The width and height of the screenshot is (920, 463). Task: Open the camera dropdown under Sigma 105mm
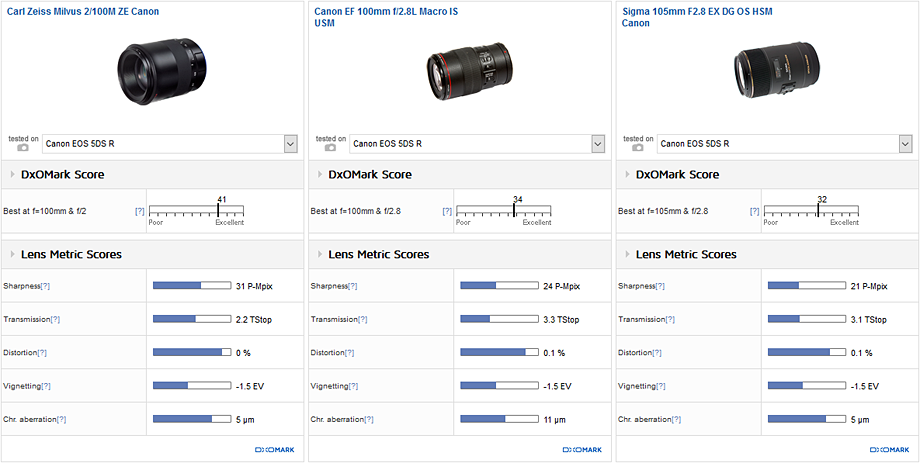pyautogui.click(x=785, y=144)
